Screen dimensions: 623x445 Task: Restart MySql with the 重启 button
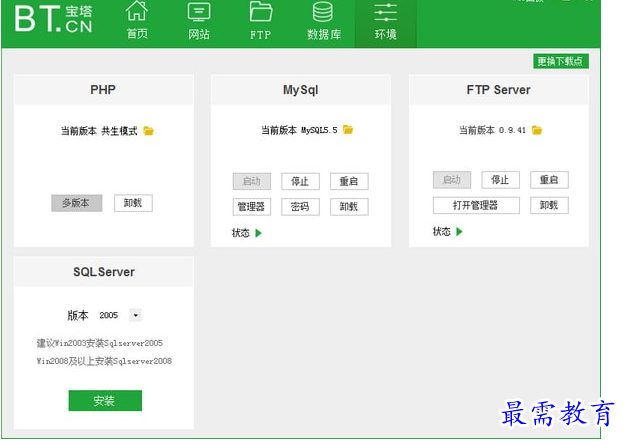click(349, 182)
